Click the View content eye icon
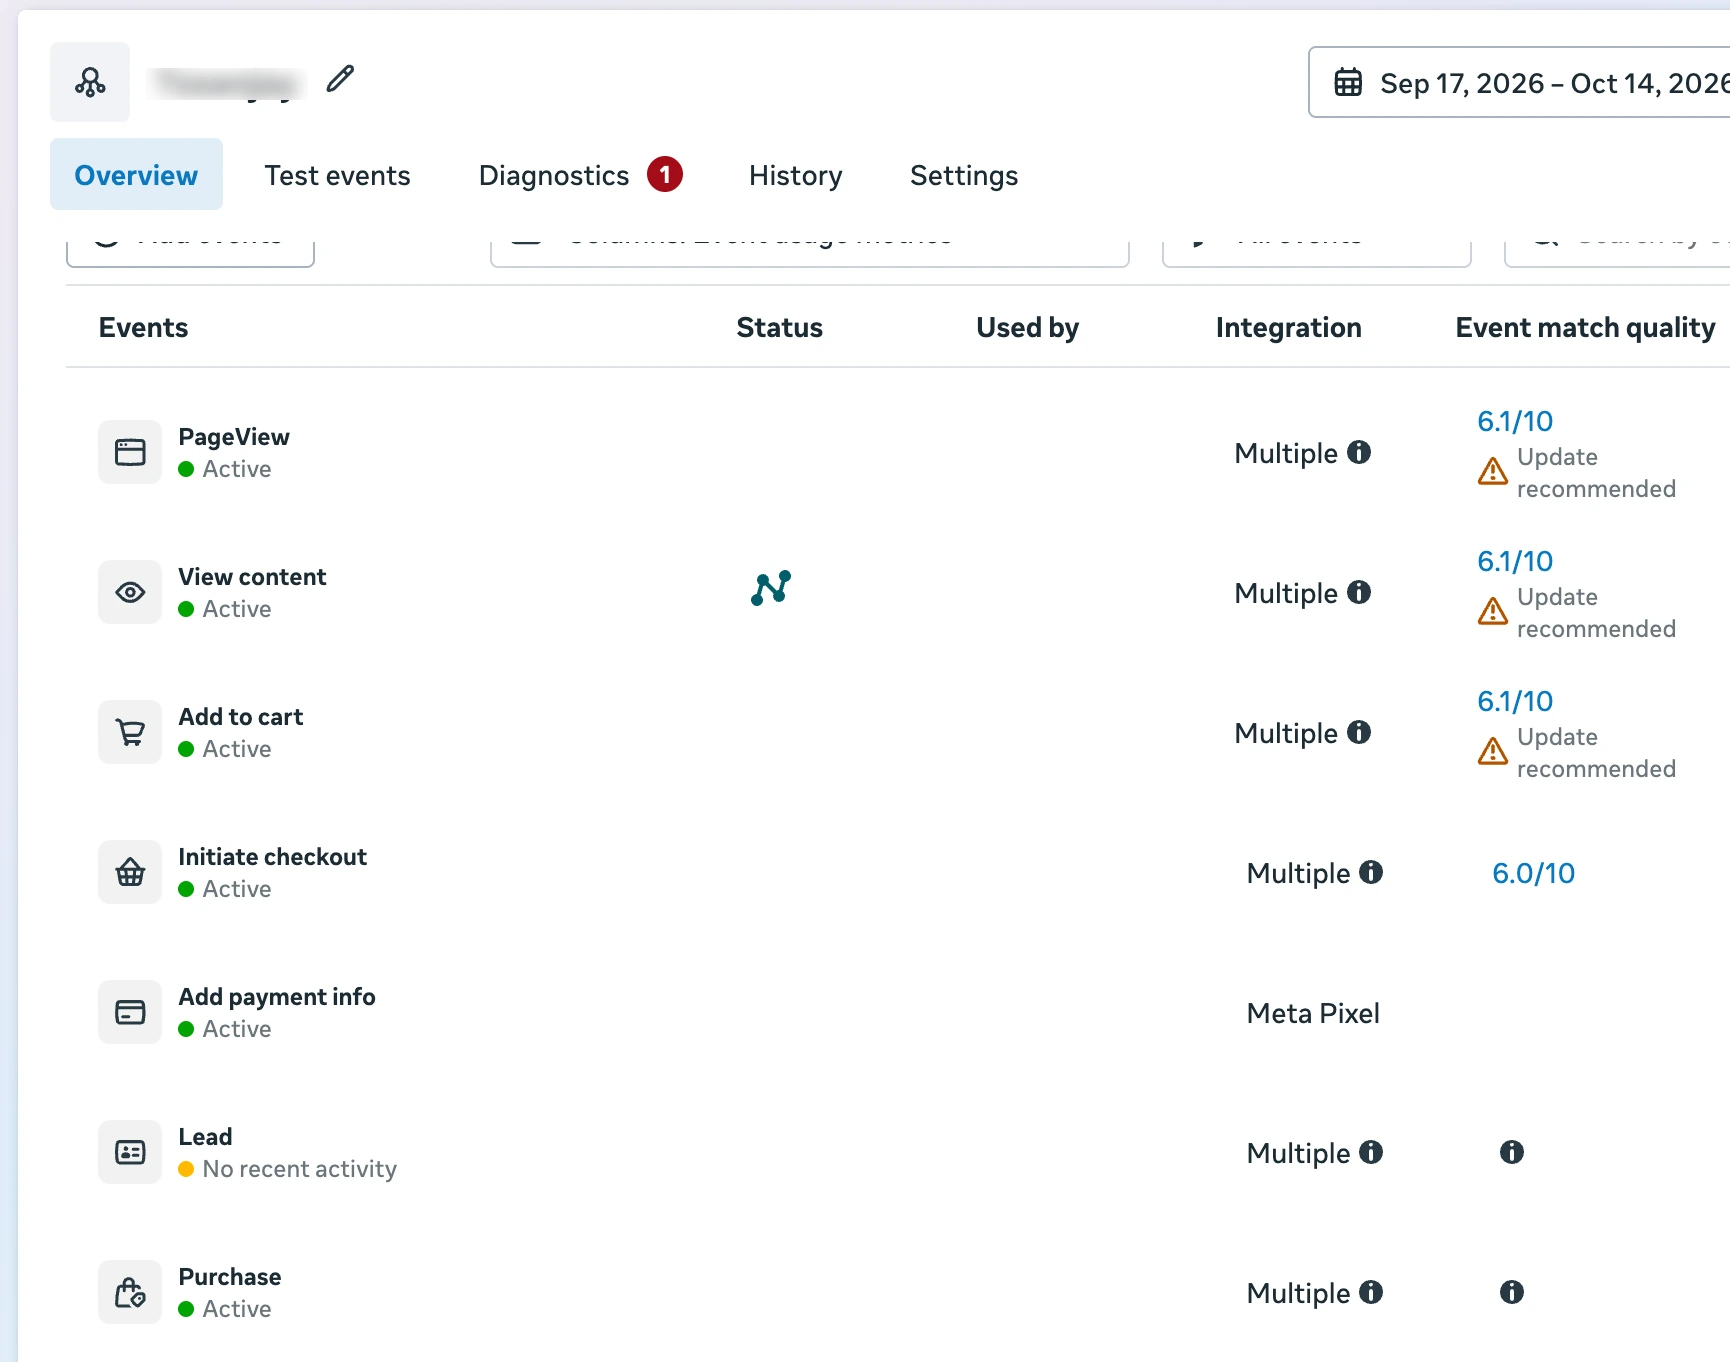 [130, 592]
